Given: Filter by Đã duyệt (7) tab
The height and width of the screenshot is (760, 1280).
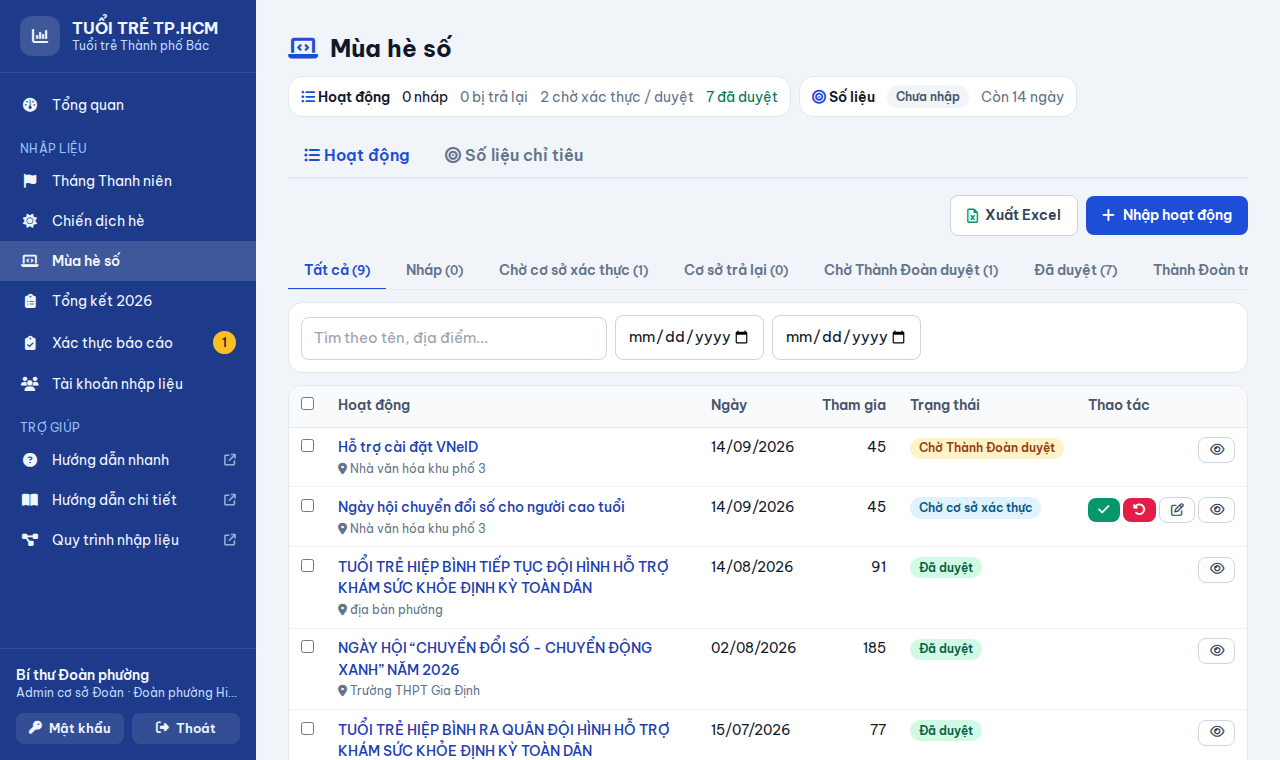Looking at the screenshot, I should (x=1076, y=270).
